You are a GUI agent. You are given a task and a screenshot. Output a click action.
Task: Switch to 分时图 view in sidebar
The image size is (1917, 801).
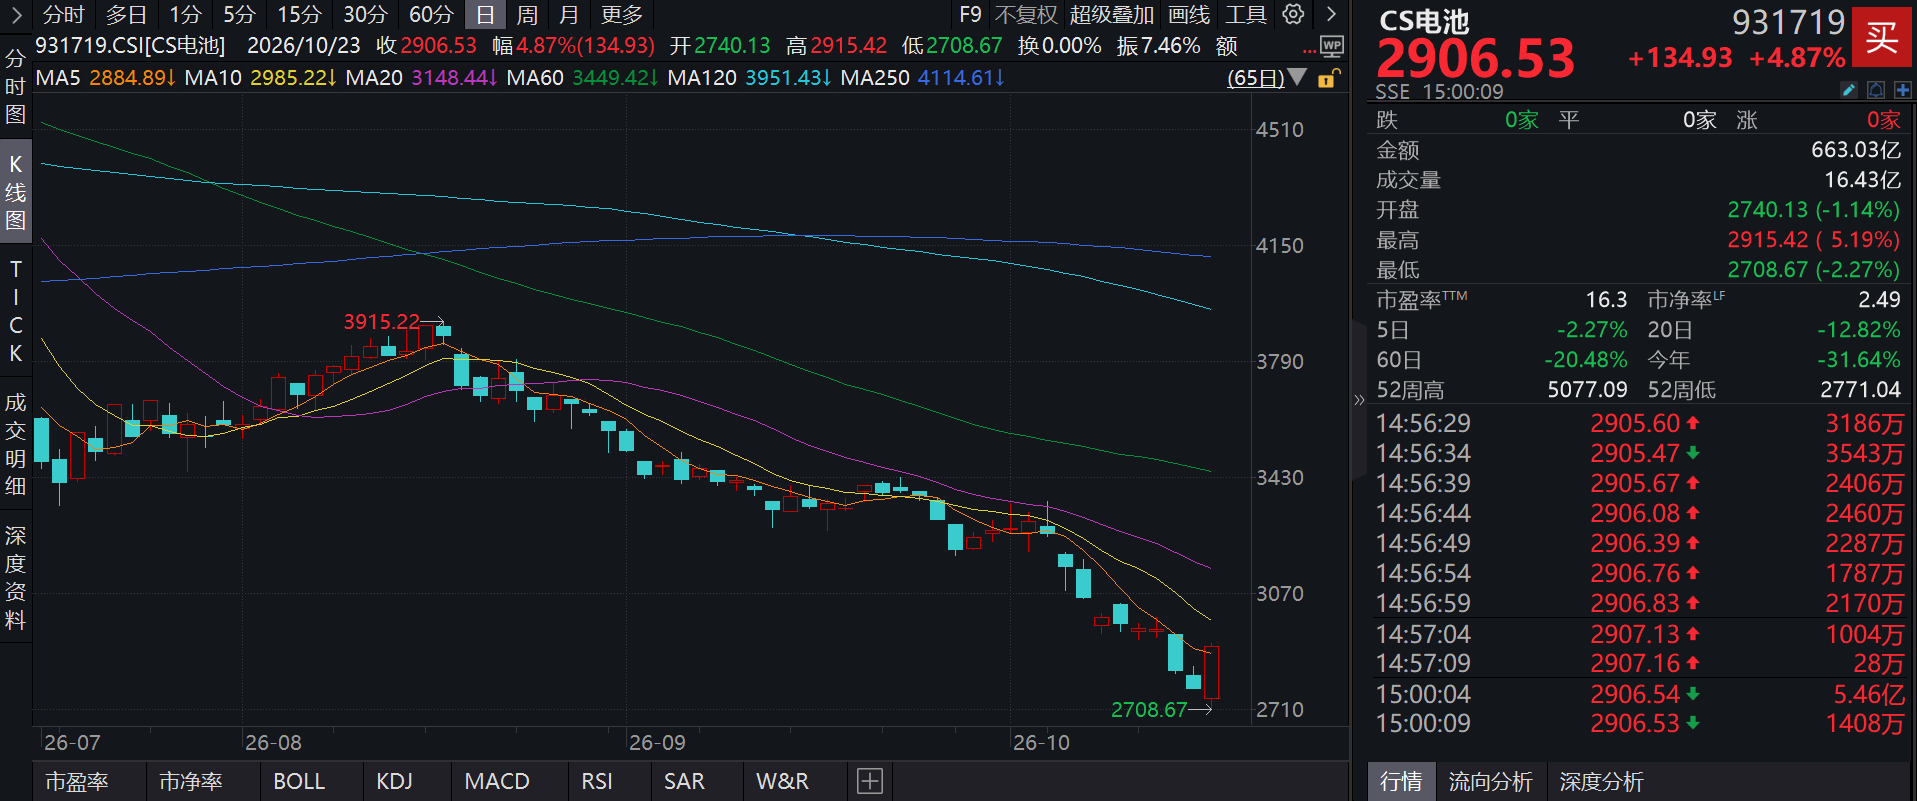click(15, 87)
